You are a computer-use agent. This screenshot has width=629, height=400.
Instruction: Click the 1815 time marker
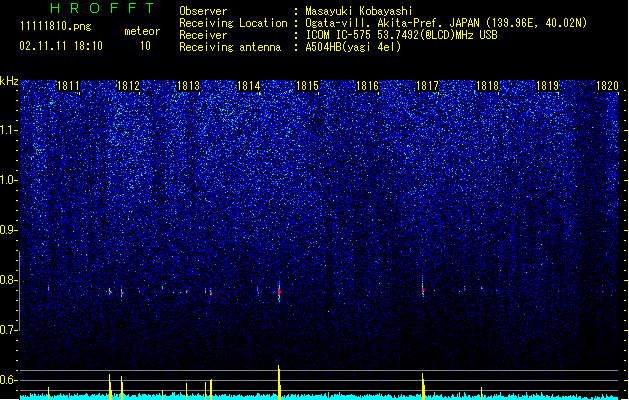pos(307,86)
